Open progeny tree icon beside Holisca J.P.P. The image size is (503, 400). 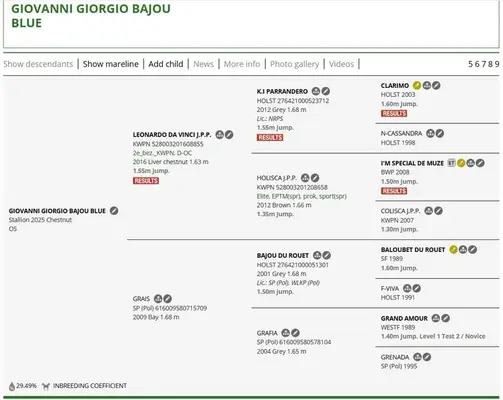coord(305,178)
